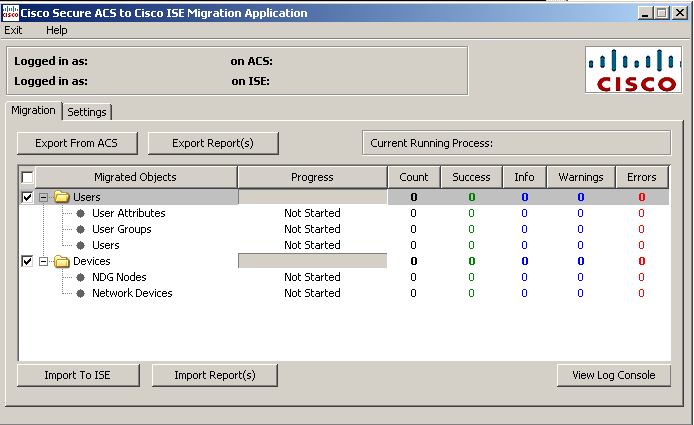Click the Users row progress bar

[x=312, y=197]
